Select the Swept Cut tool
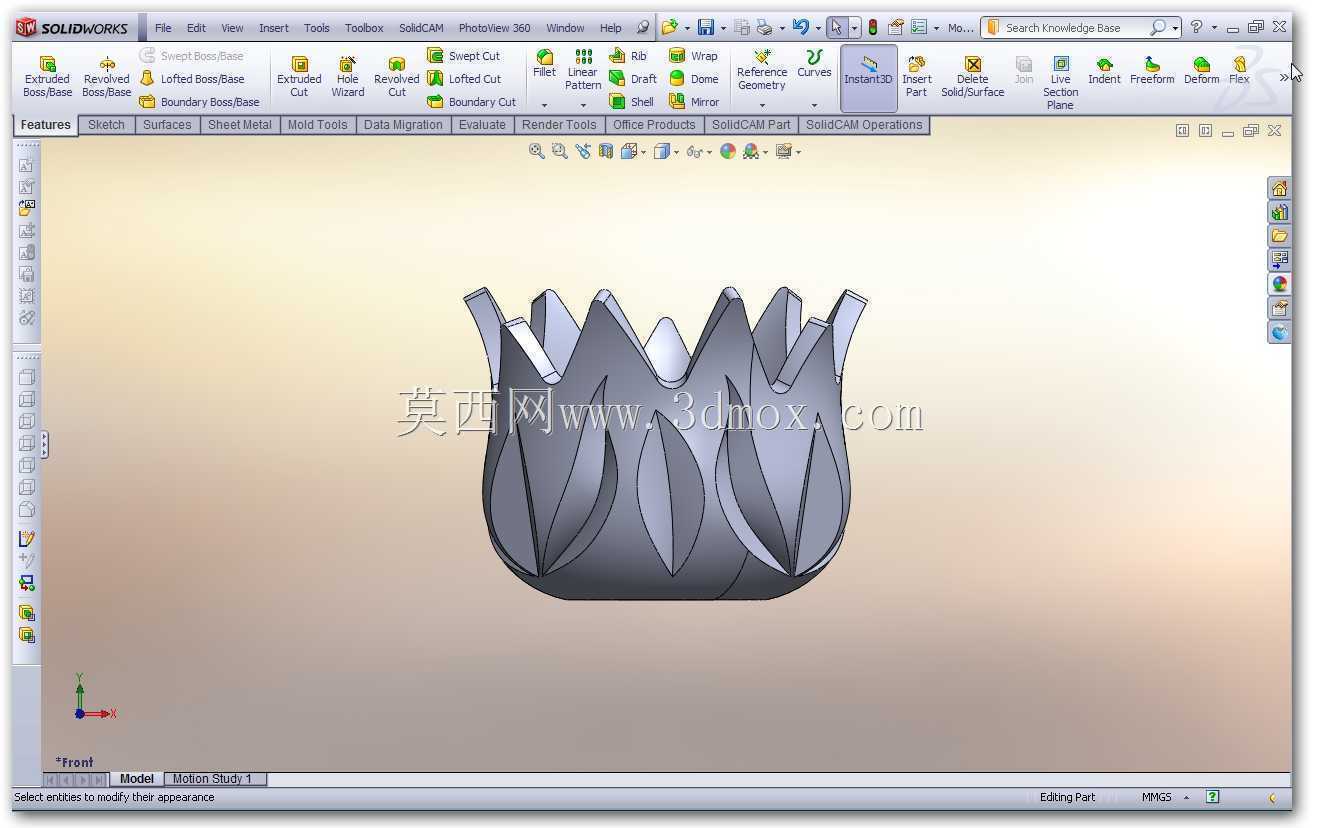Screen dimensions: 1319x828 pyautogui.click(x=464, y=55)
